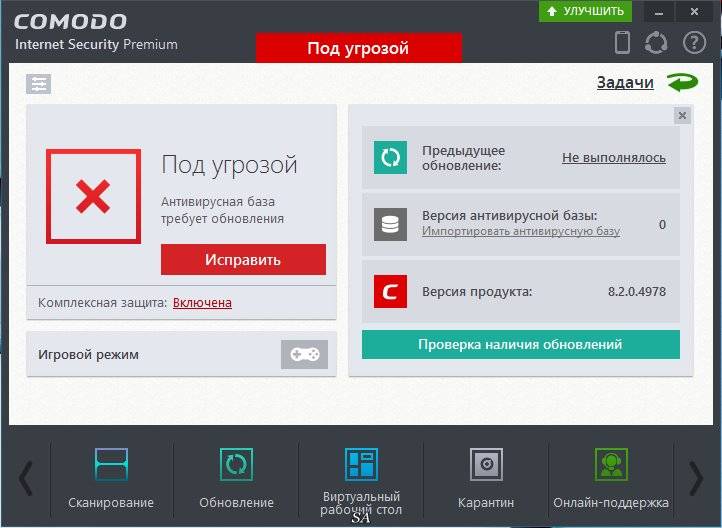This screenshot has width=722, height=528.
Task: Navigate right with the bottom bar arrow
Action: coord(696,478)
